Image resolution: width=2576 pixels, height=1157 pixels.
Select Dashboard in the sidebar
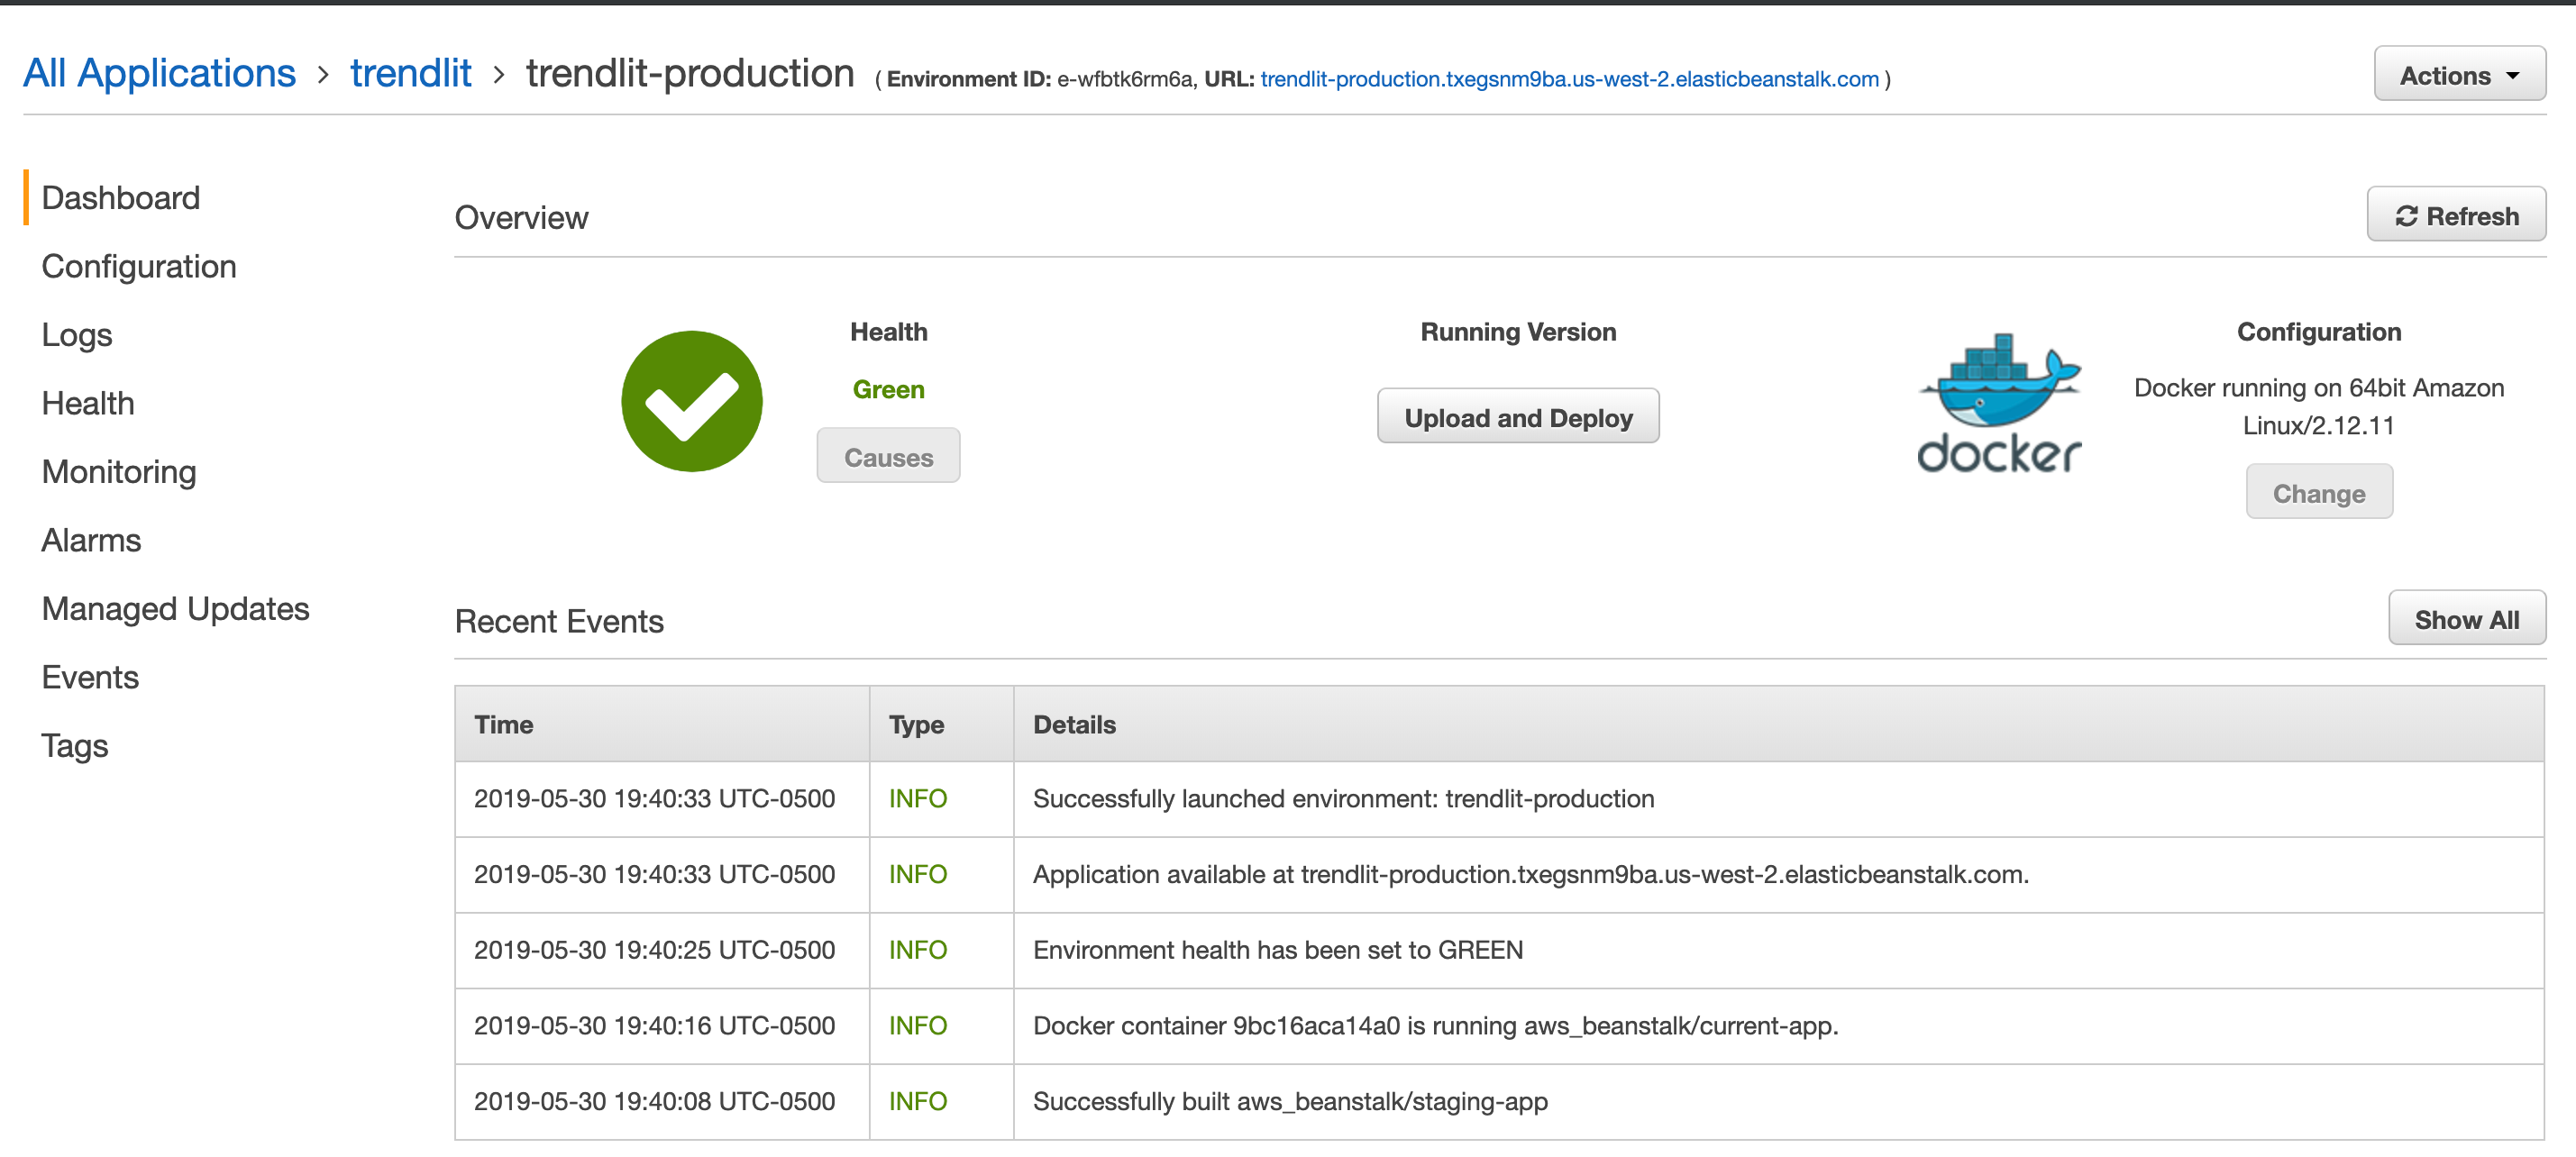(x=121, y=198)
